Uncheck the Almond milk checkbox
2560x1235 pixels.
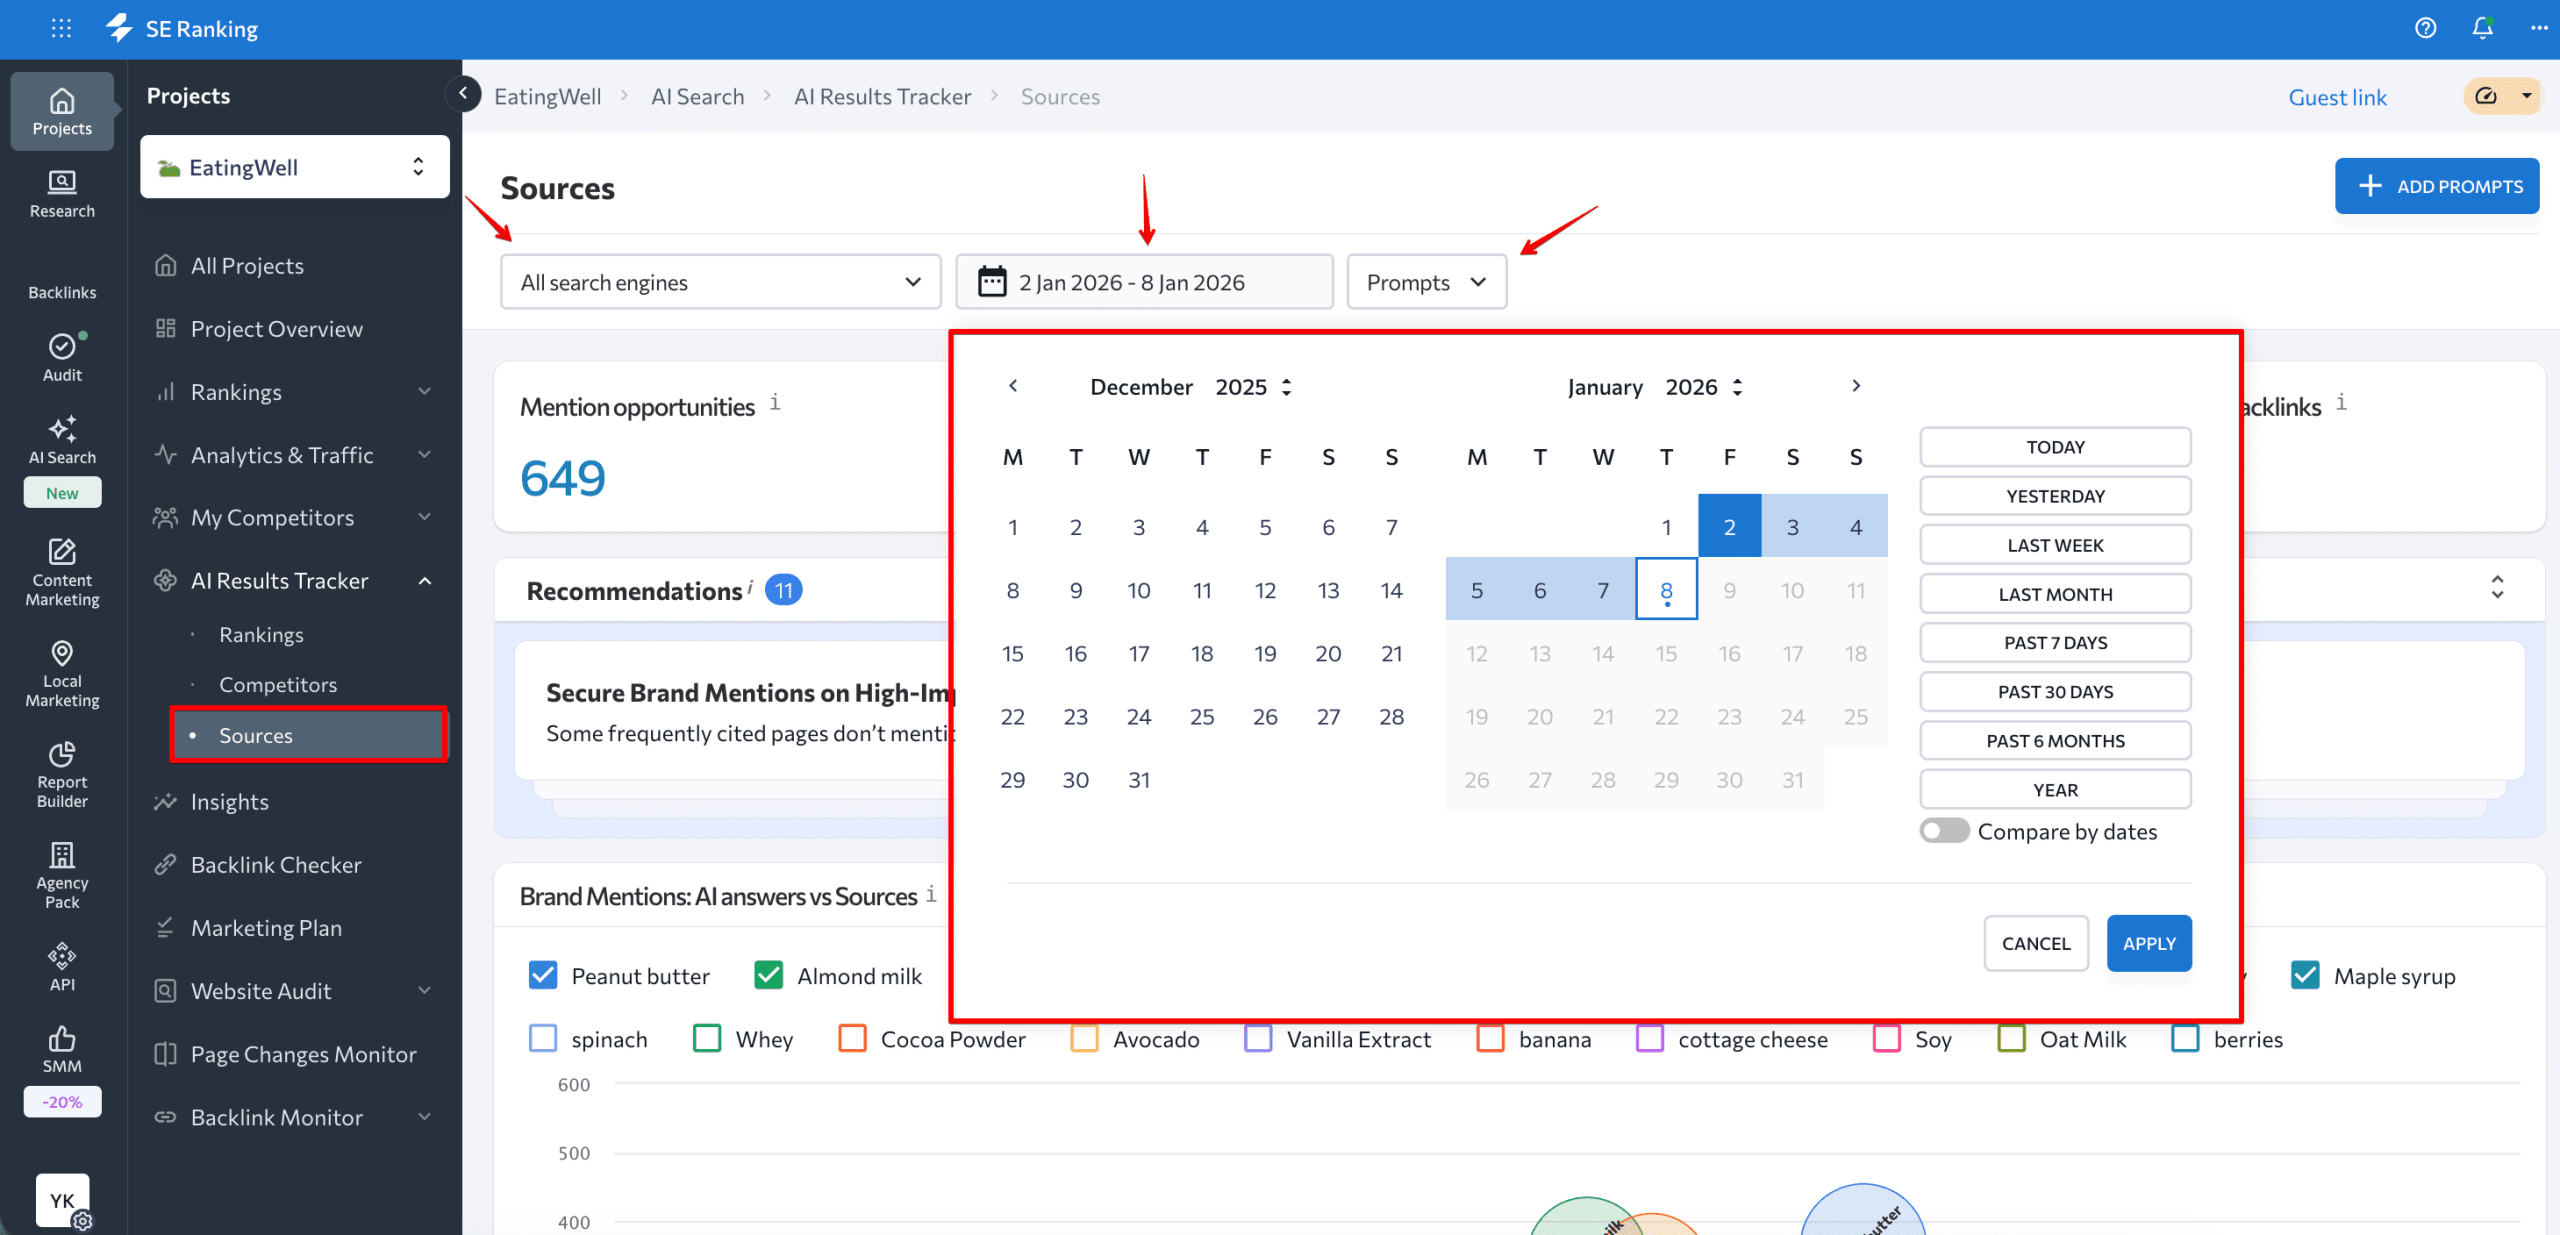pyautogui.click(x=768, y=975)
